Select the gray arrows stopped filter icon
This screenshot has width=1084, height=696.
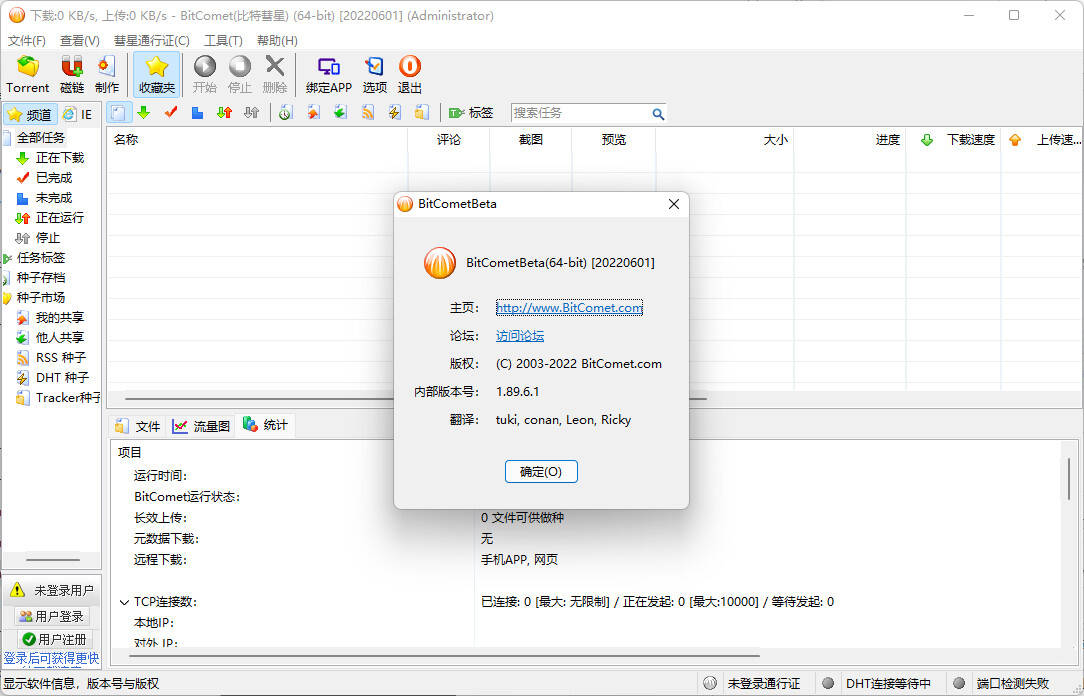pos(252,113)
